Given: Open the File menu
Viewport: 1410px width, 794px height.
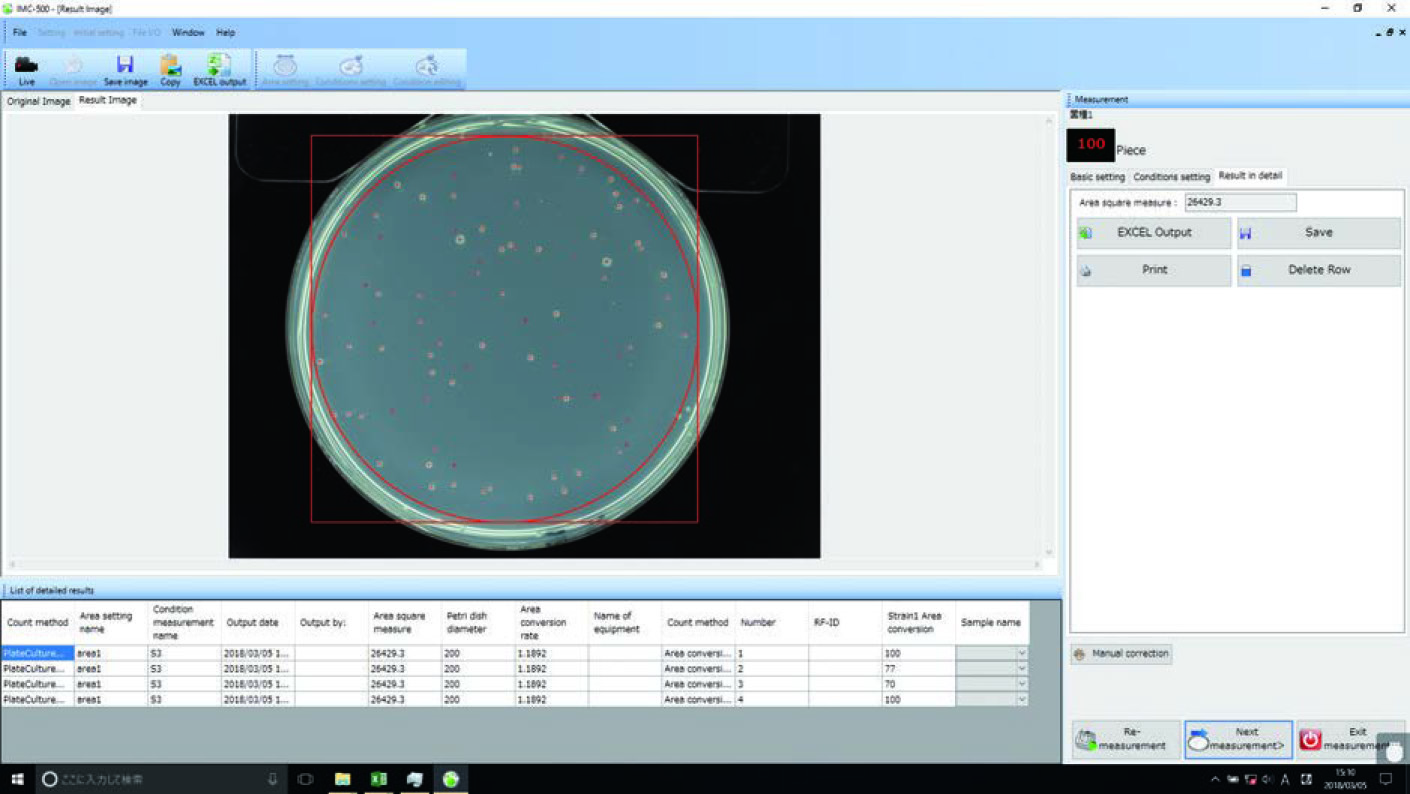Looking at the screenshot, I should (x=20, y=33).
